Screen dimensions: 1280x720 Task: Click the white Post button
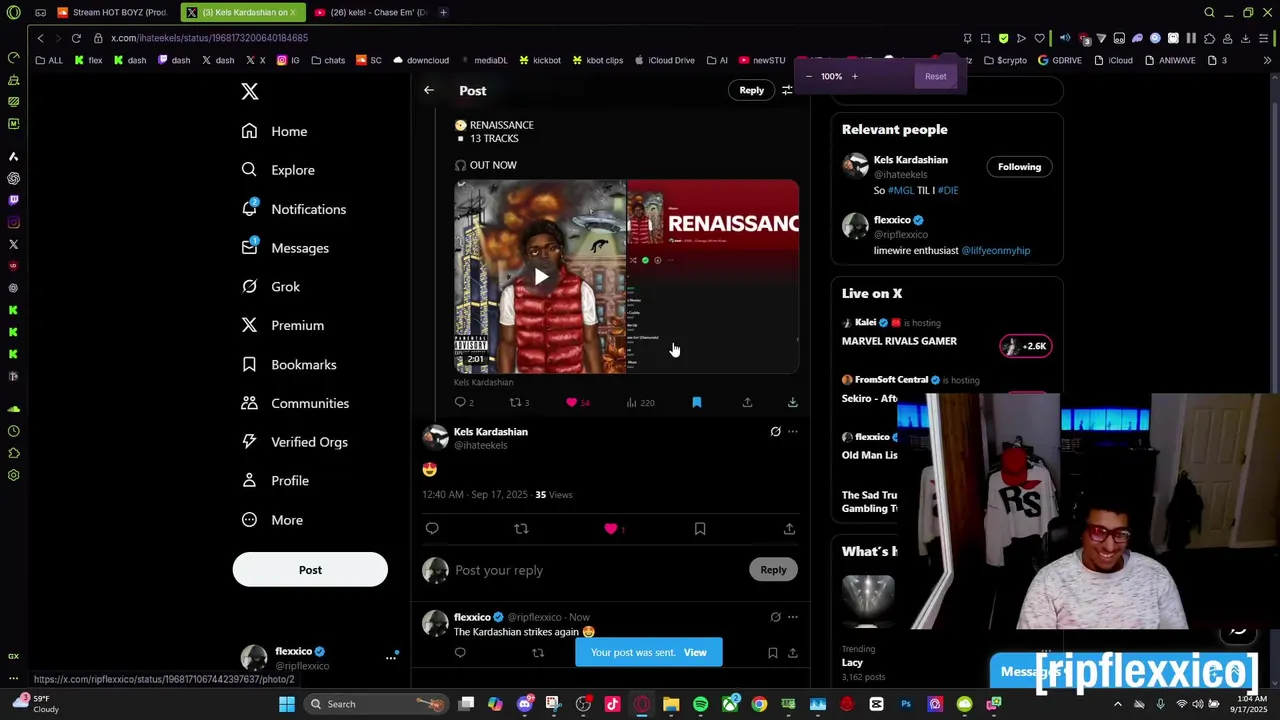[310, 570]
